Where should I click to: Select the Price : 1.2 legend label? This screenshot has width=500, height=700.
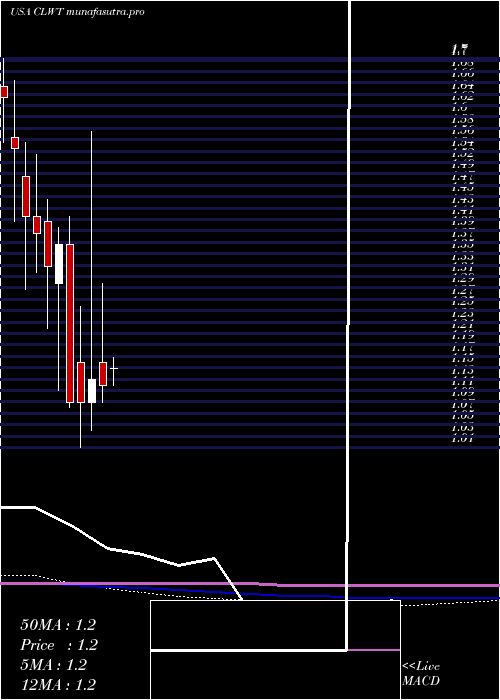pyautogui.click(x=59, y=645)
